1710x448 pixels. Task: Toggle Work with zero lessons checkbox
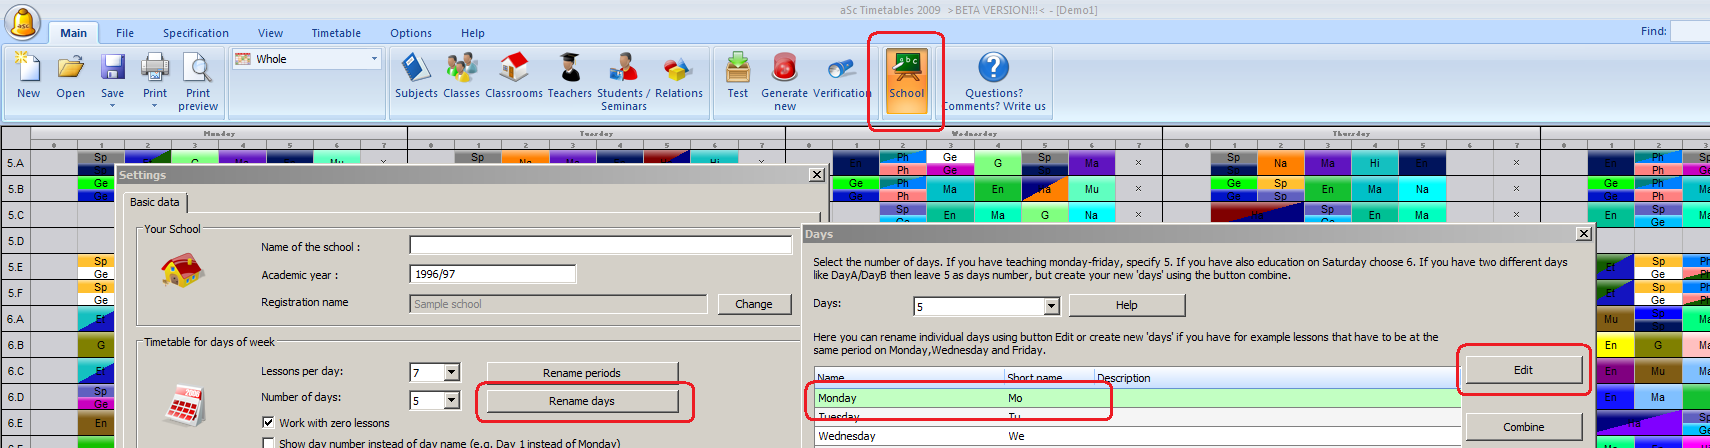pos(268,423)
